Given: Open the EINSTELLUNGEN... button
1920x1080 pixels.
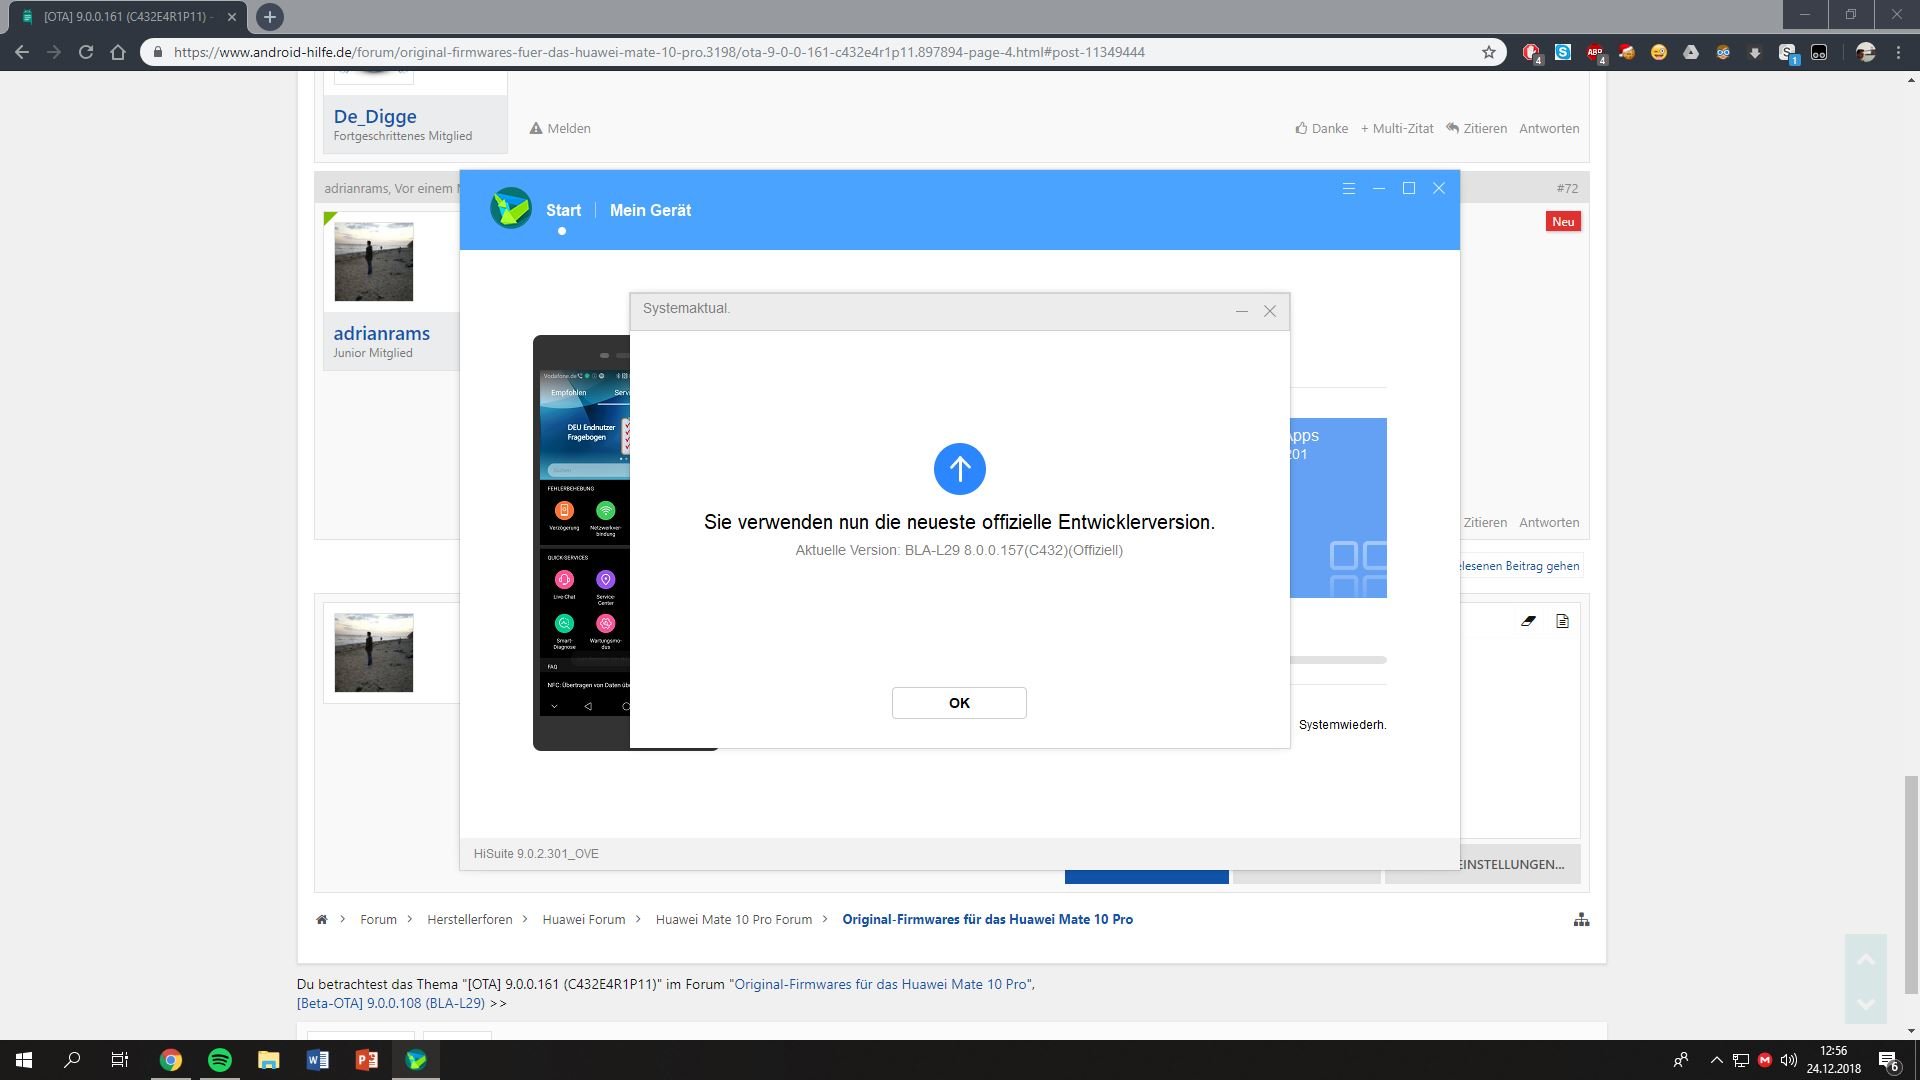Looking at the screenshot, I should (x=1510, y=864).
